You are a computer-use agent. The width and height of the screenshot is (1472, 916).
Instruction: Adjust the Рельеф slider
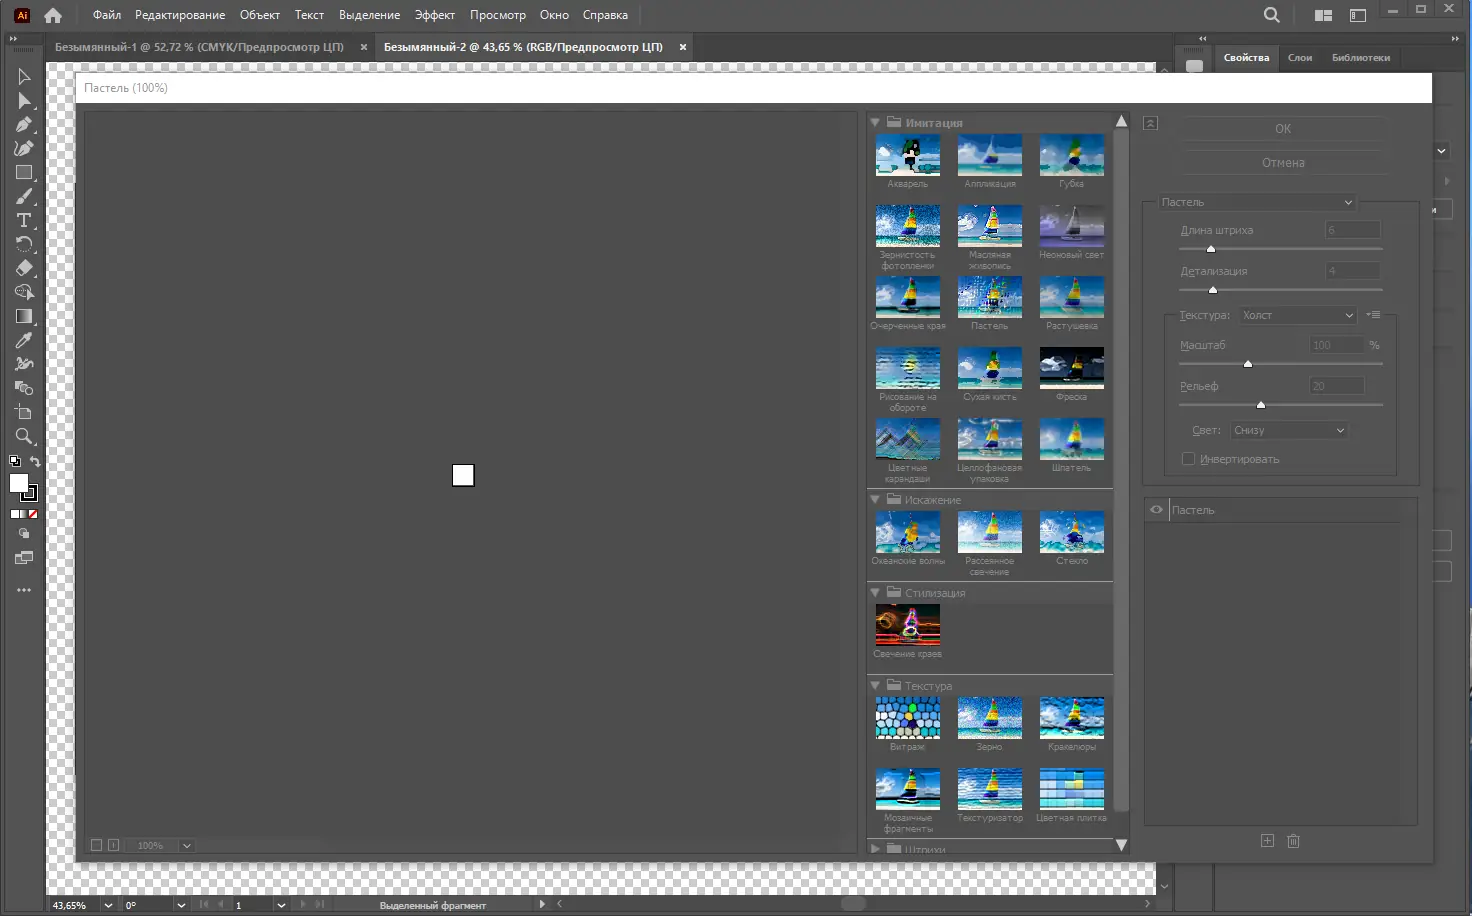click(1261, 405)
